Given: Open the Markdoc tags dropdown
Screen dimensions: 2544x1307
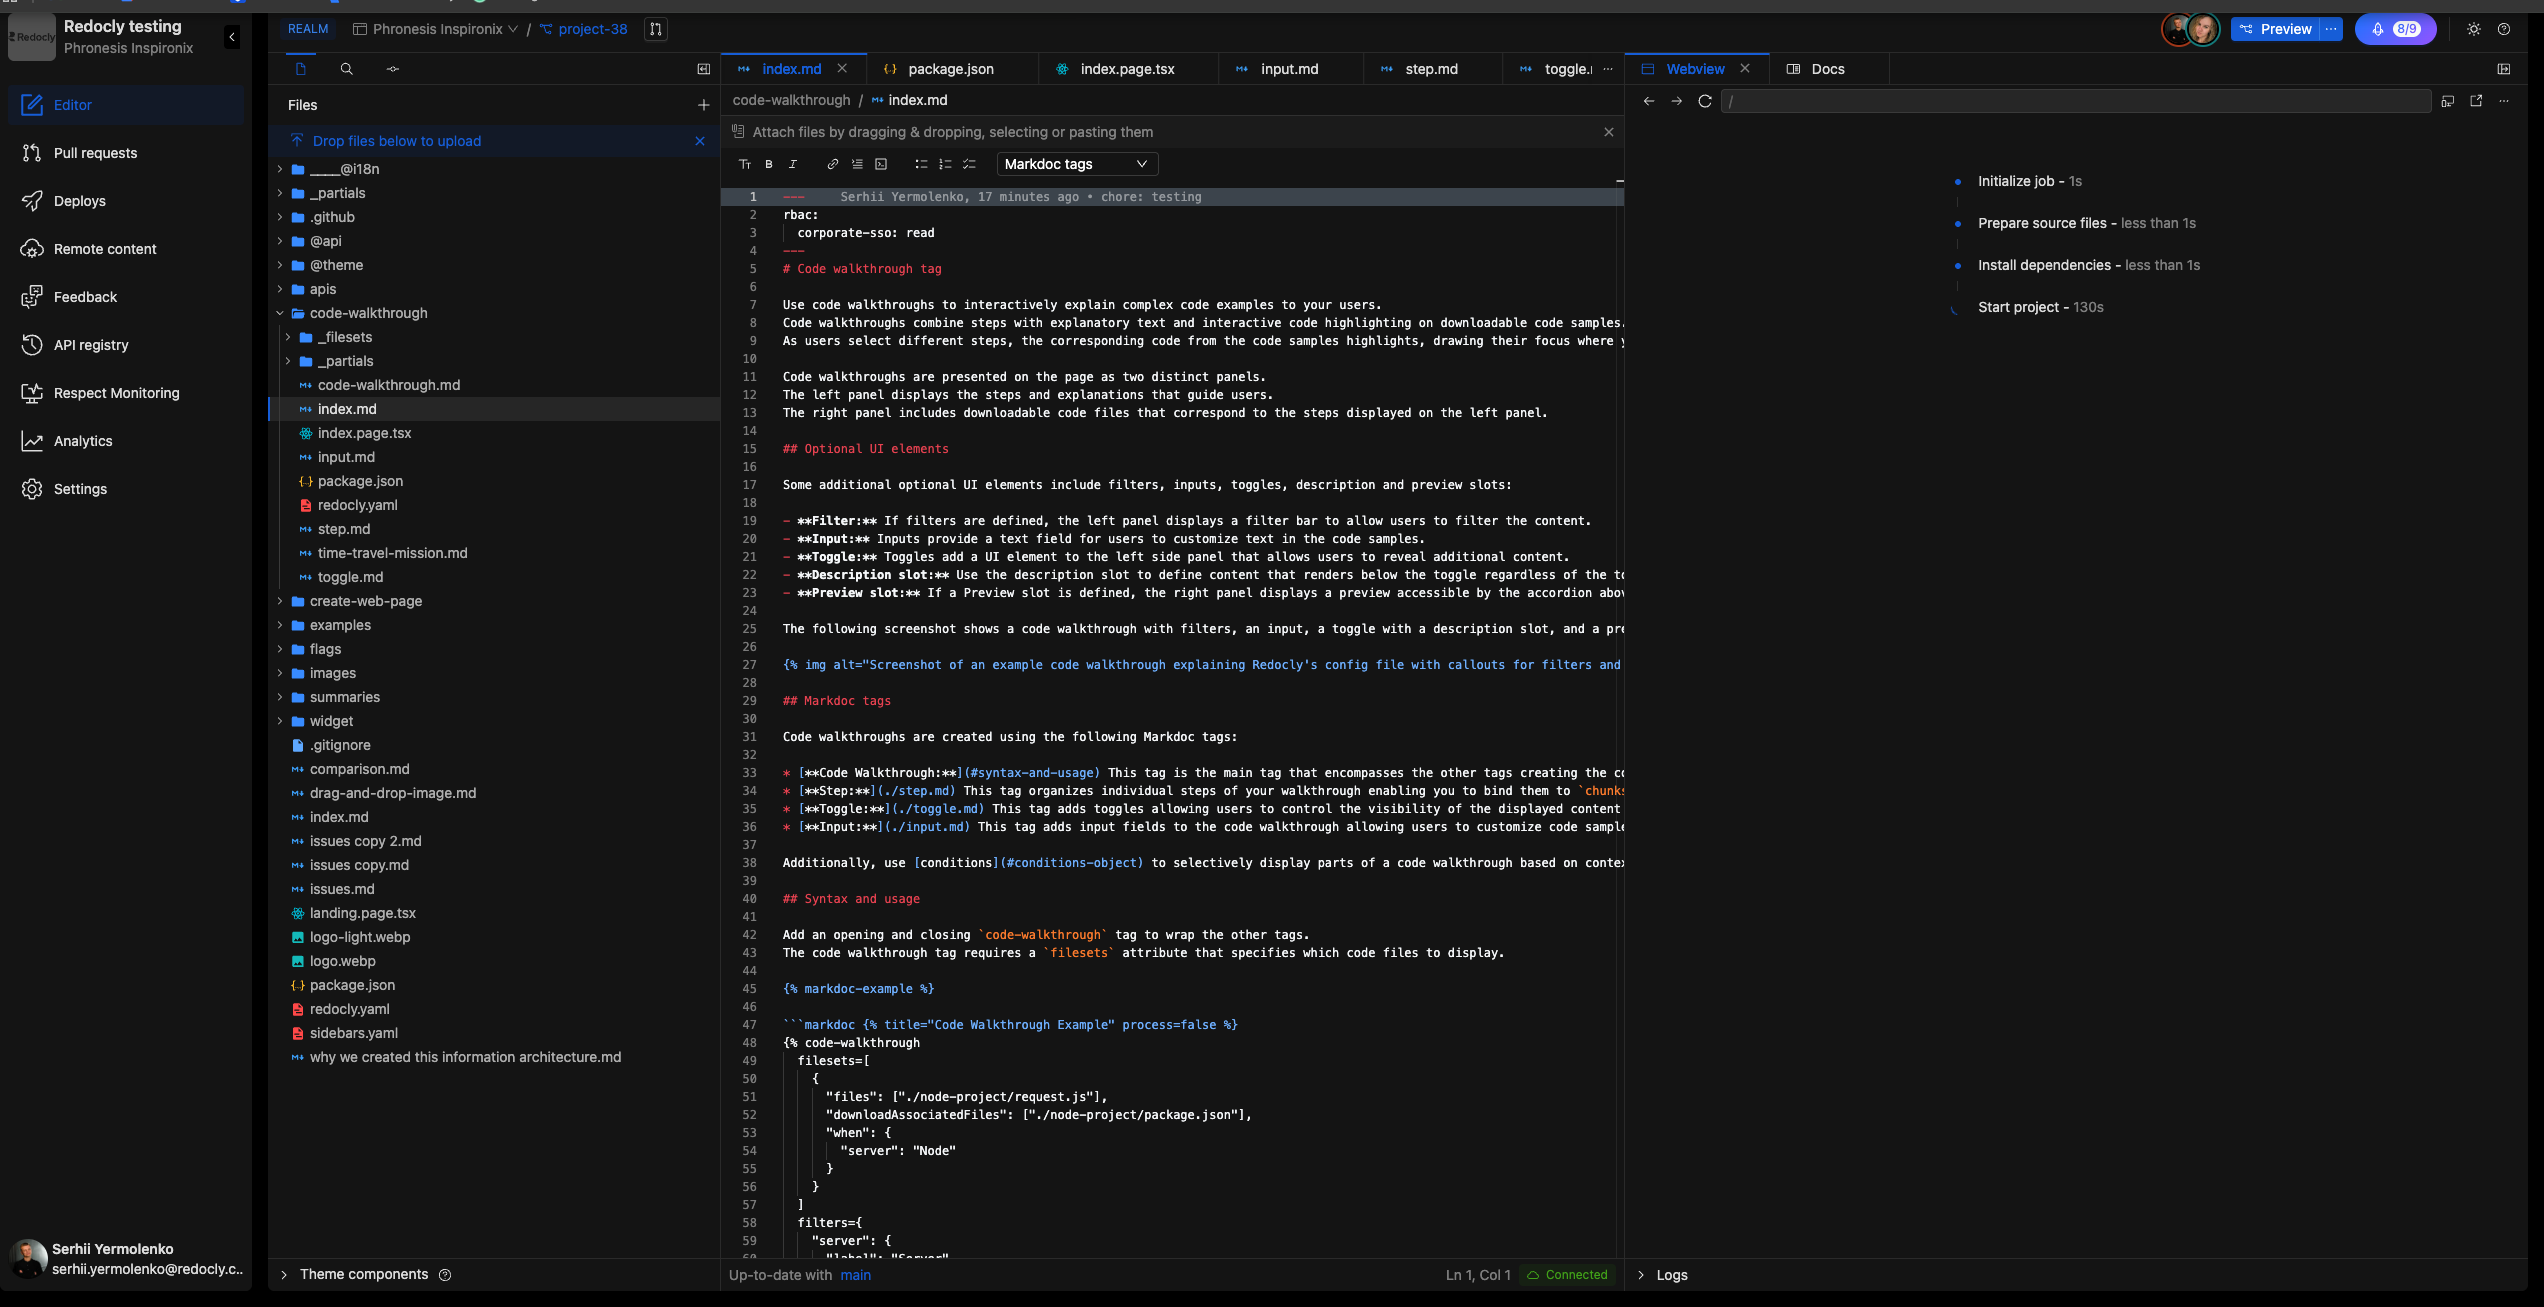Looking at the screenshot, I should [1077, 164].
